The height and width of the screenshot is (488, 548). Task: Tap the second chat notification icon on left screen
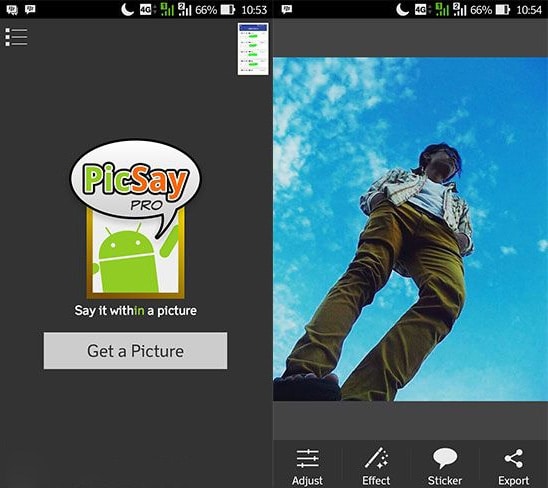click(x=30, y=9)
